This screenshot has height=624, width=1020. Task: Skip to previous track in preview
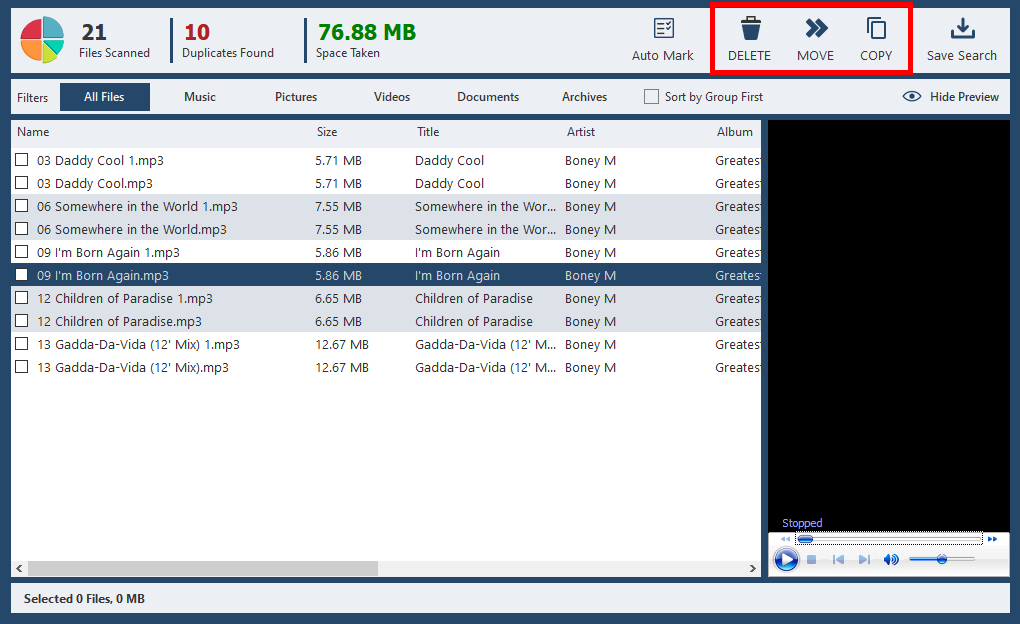tap(838, 560)
